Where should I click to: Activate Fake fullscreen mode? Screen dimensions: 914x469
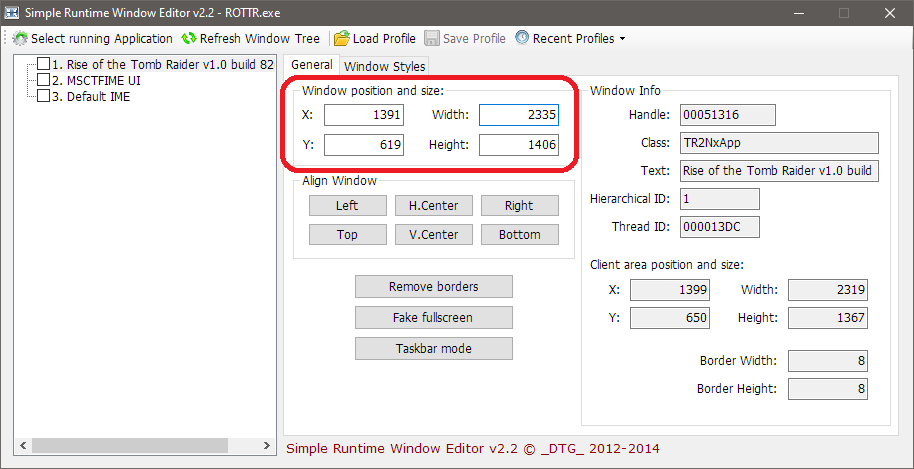[x=433, y=317]
